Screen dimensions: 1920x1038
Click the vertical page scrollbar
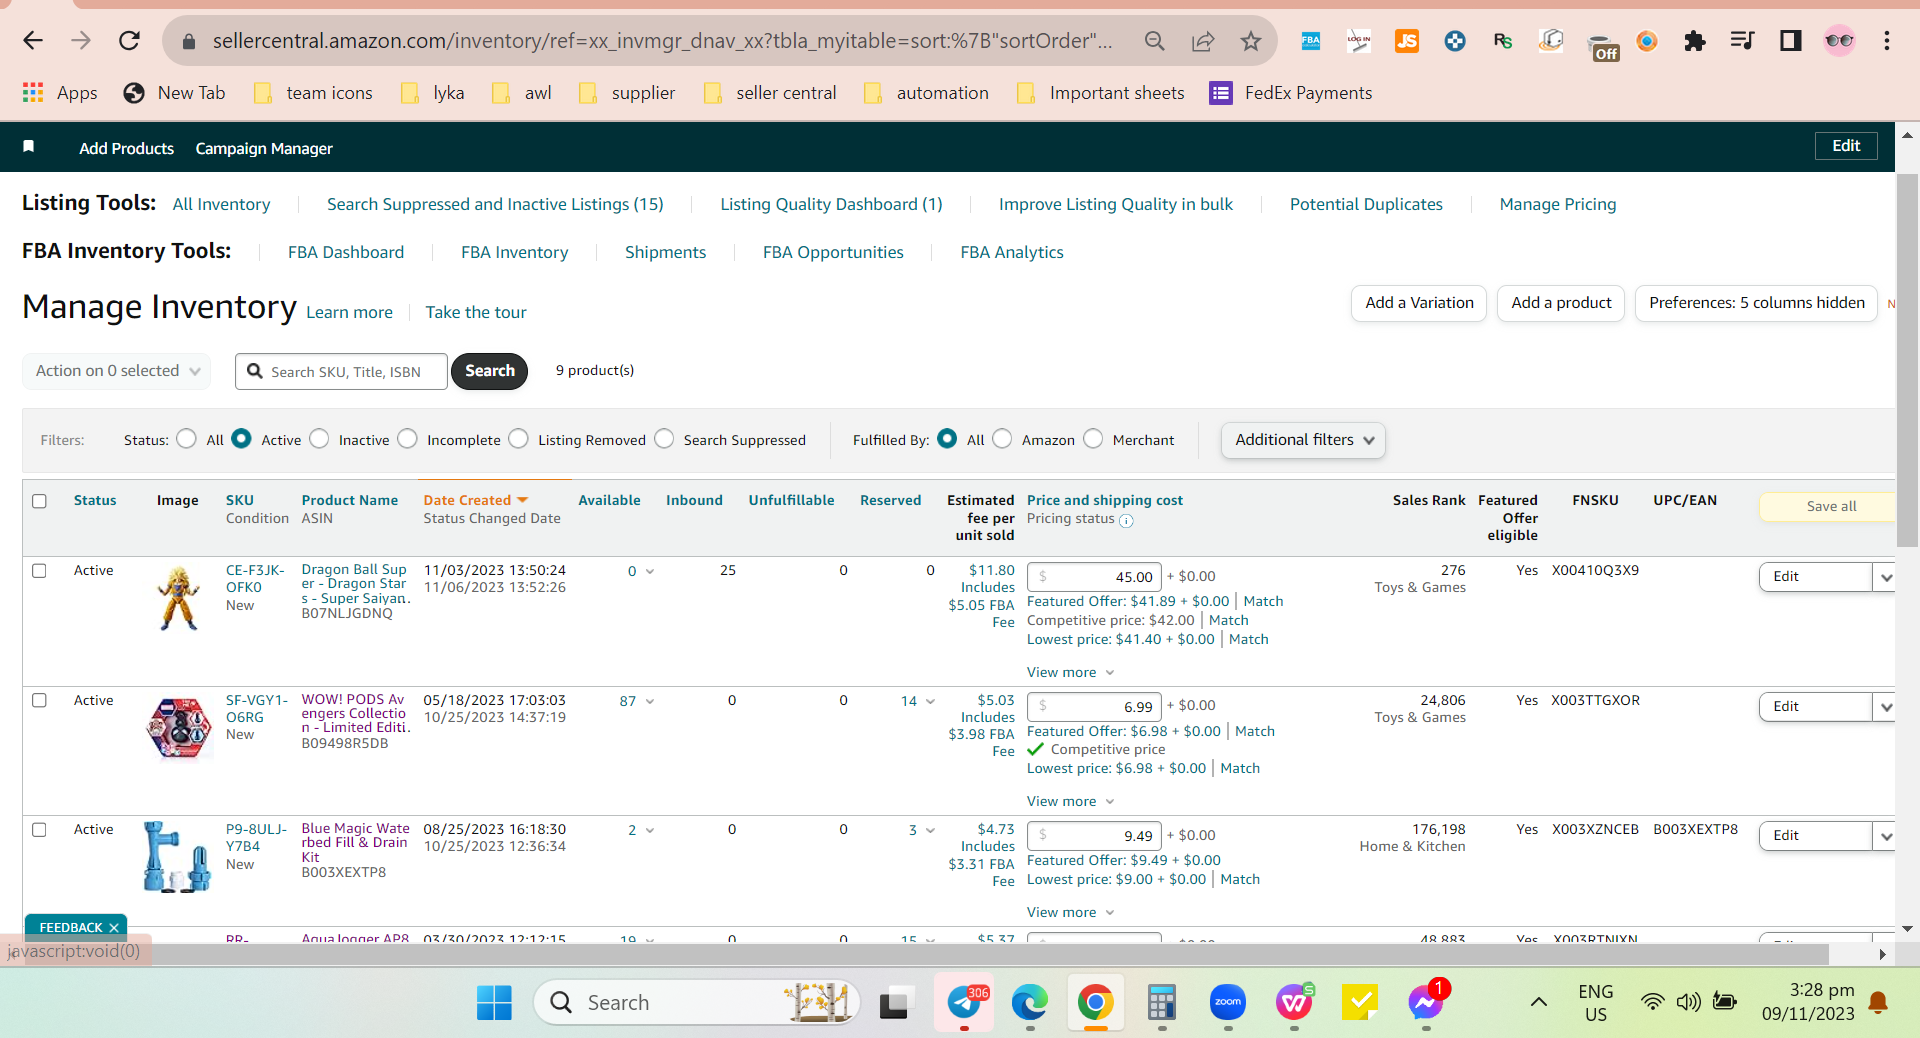[1907, 360]
